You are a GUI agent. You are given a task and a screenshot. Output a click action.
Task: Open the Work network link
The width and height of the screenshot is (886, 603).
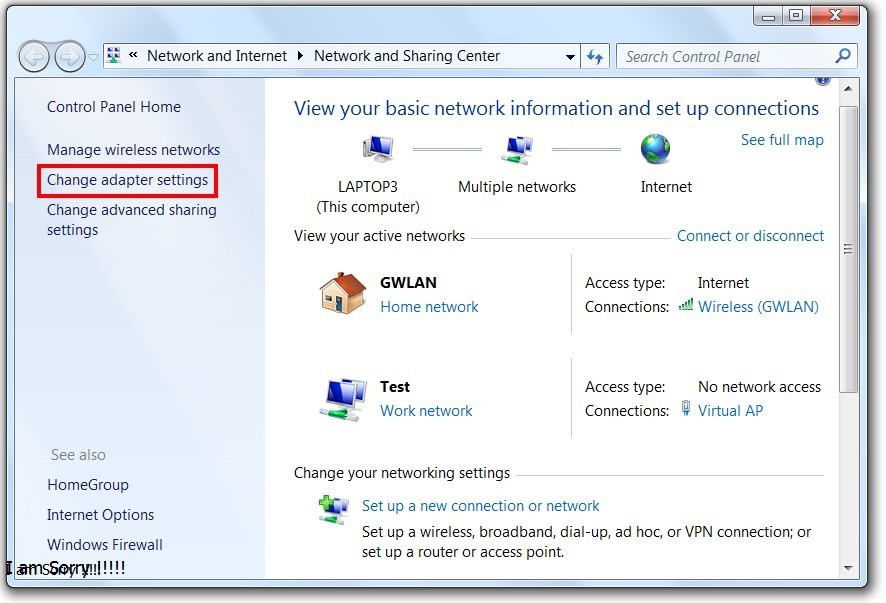click(426, 411)
